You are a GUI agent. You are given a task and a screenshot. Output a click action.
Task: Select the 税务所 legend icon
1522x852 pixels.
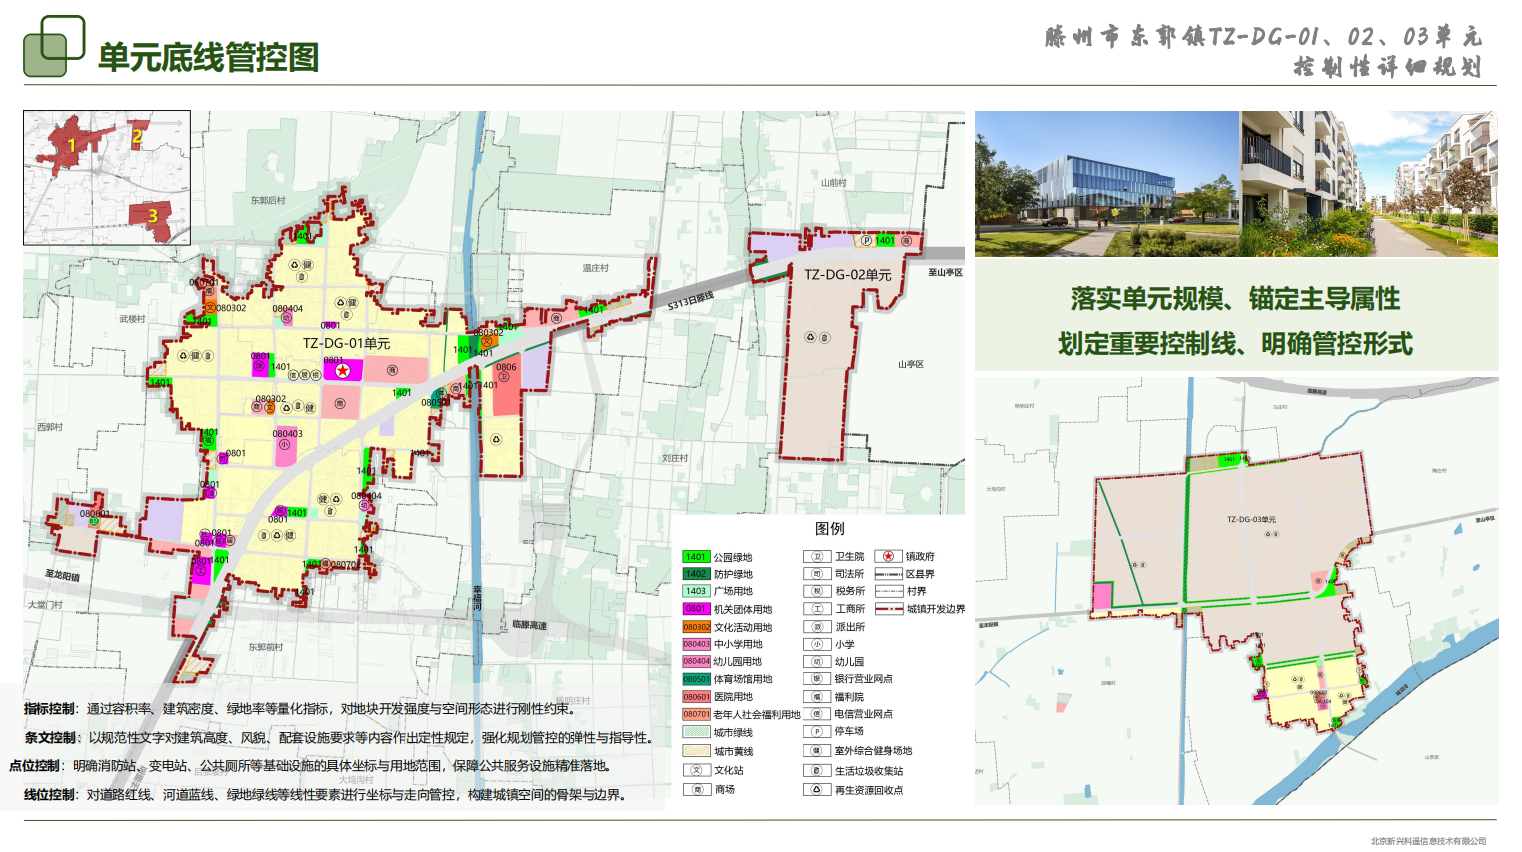tap(817, 592)
